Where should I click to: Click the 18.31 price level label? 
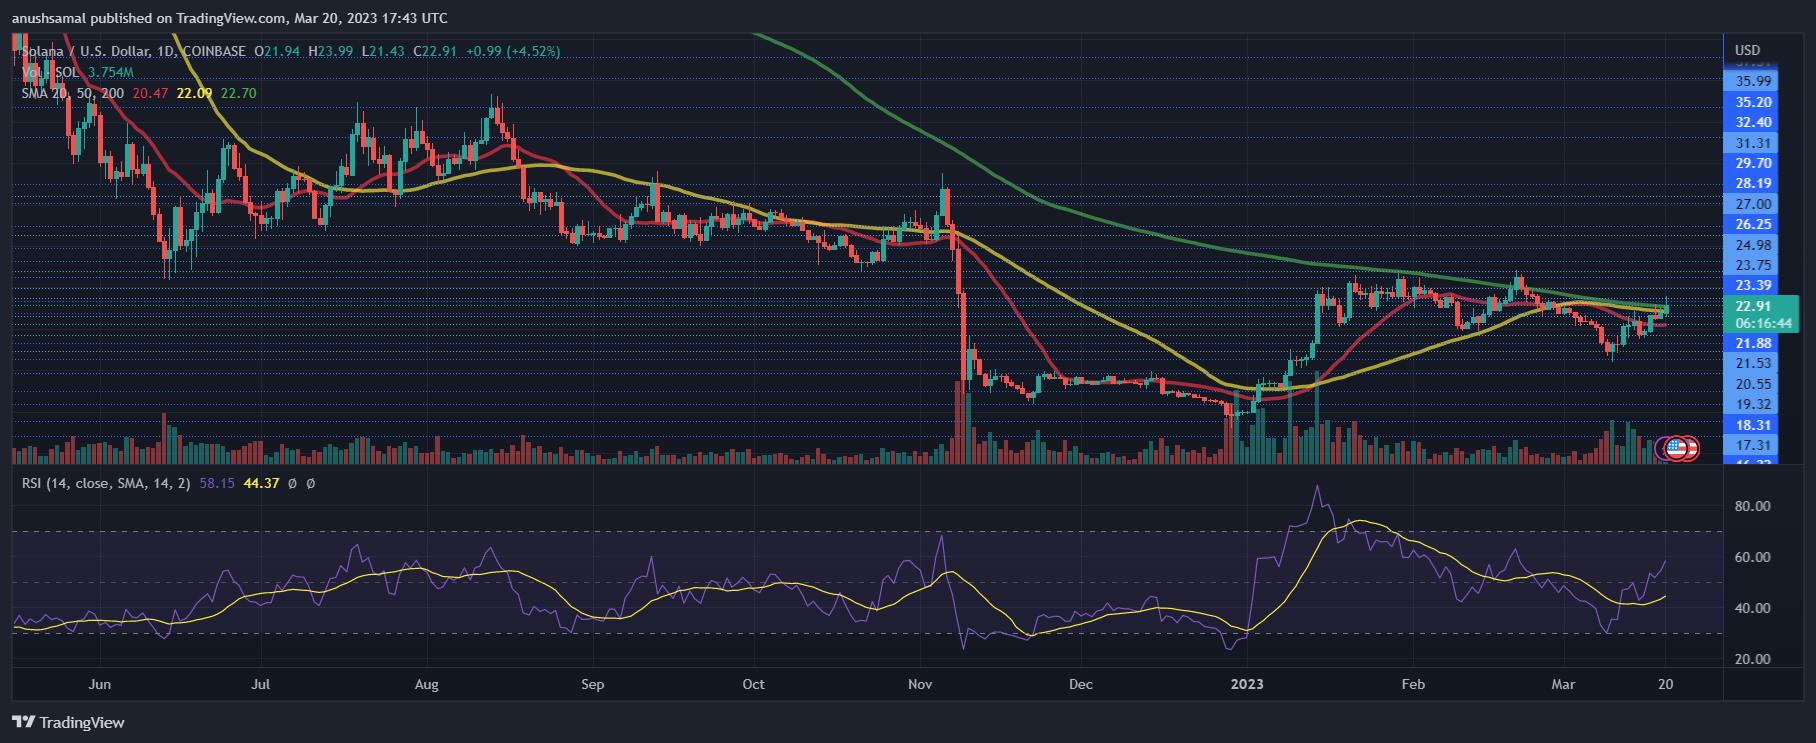1753,425
